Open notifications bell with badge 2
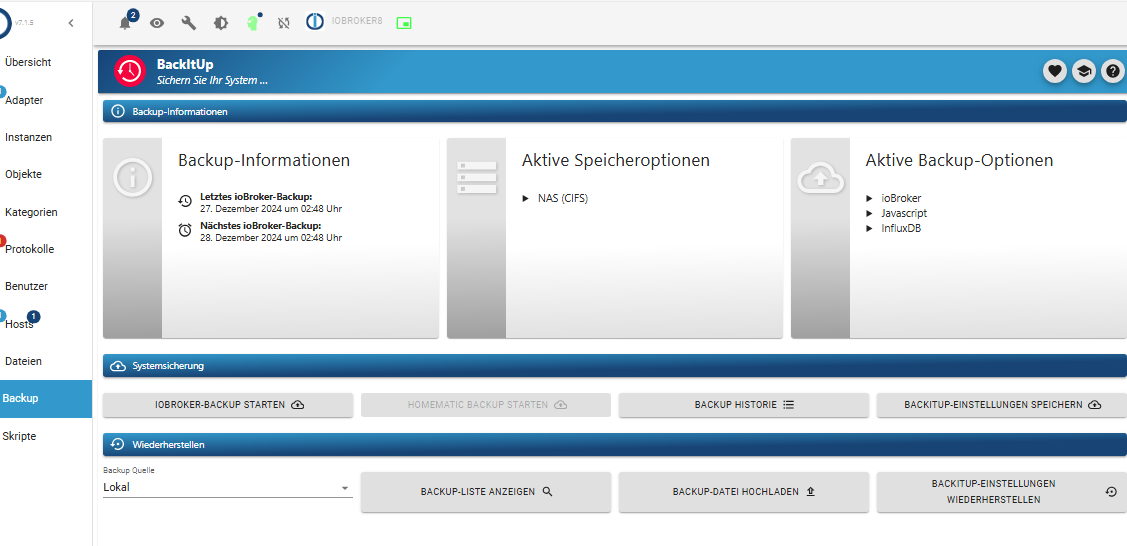The height and width of the screenshot is (546, 1127). pos(126,22)
